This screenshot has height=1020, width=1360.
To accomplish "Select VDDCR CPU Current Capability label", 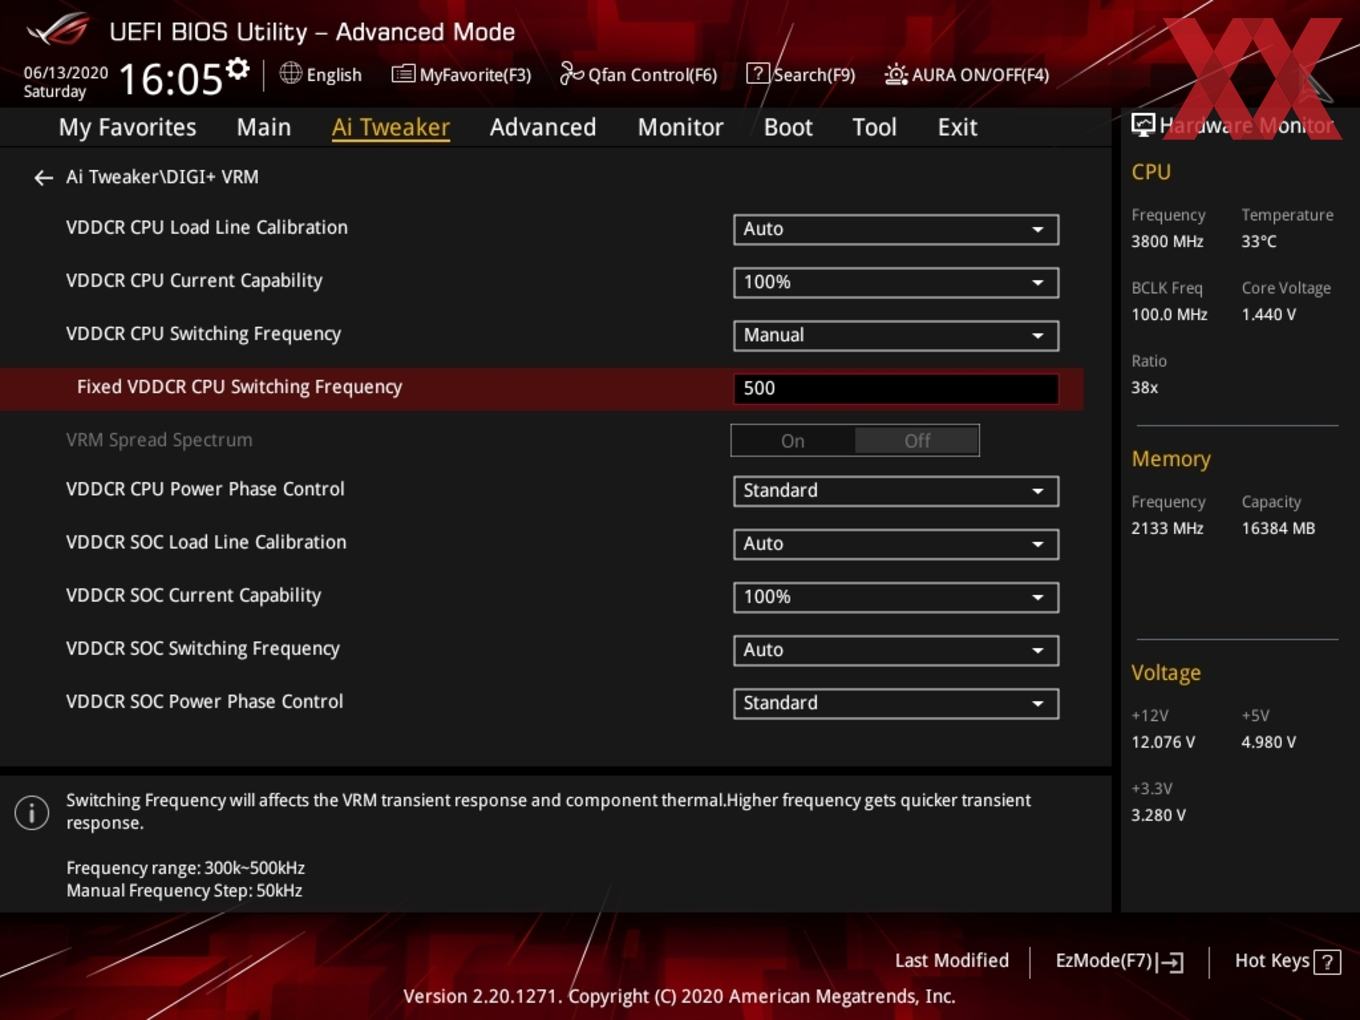I will (194, 281).
